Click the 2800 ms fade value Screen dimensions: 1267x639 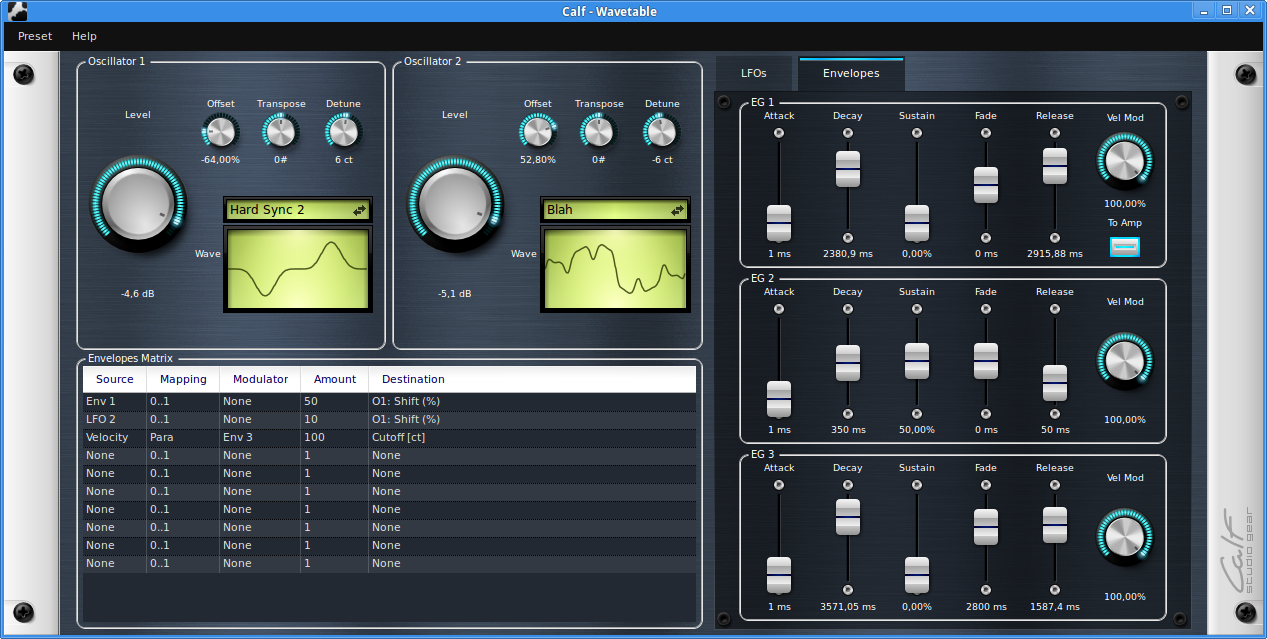click(x=986, y=607)
